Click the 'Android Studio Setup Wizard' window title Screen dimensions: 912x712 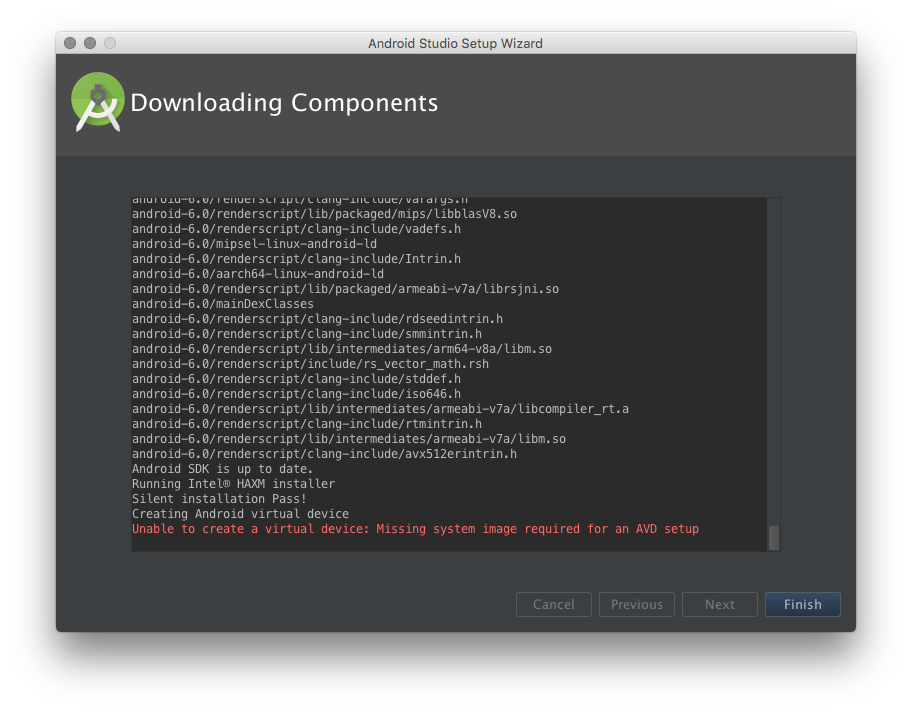click(455, 44)
